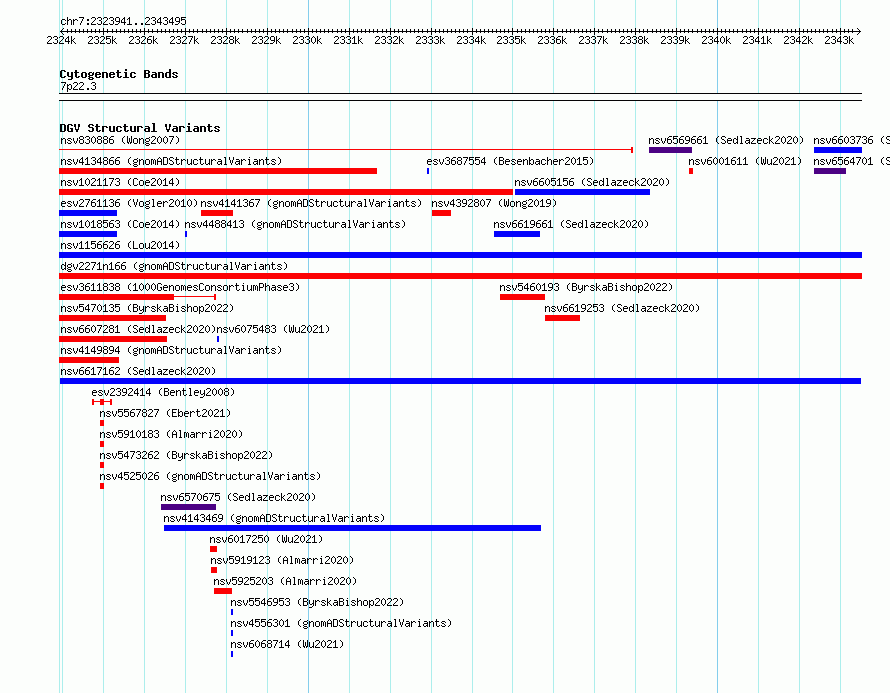Select the nsv5546953 (ByrskaBishop2022) label

[x=317, y=602]
